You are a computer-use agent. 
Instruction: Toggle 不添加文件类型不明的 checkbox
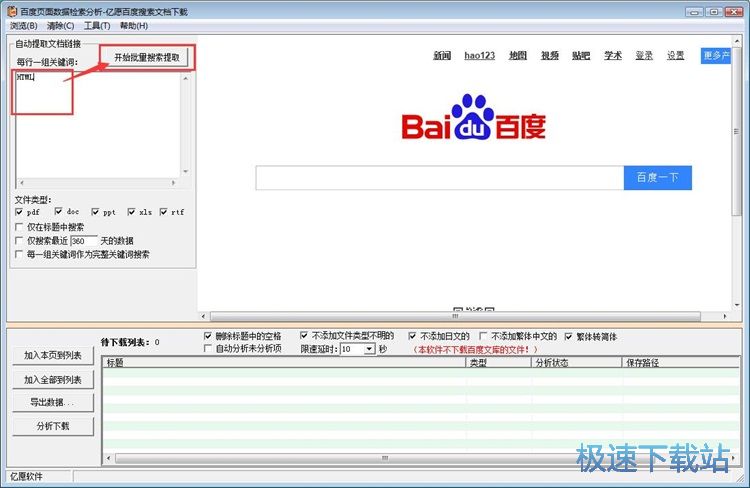point(304,335)
